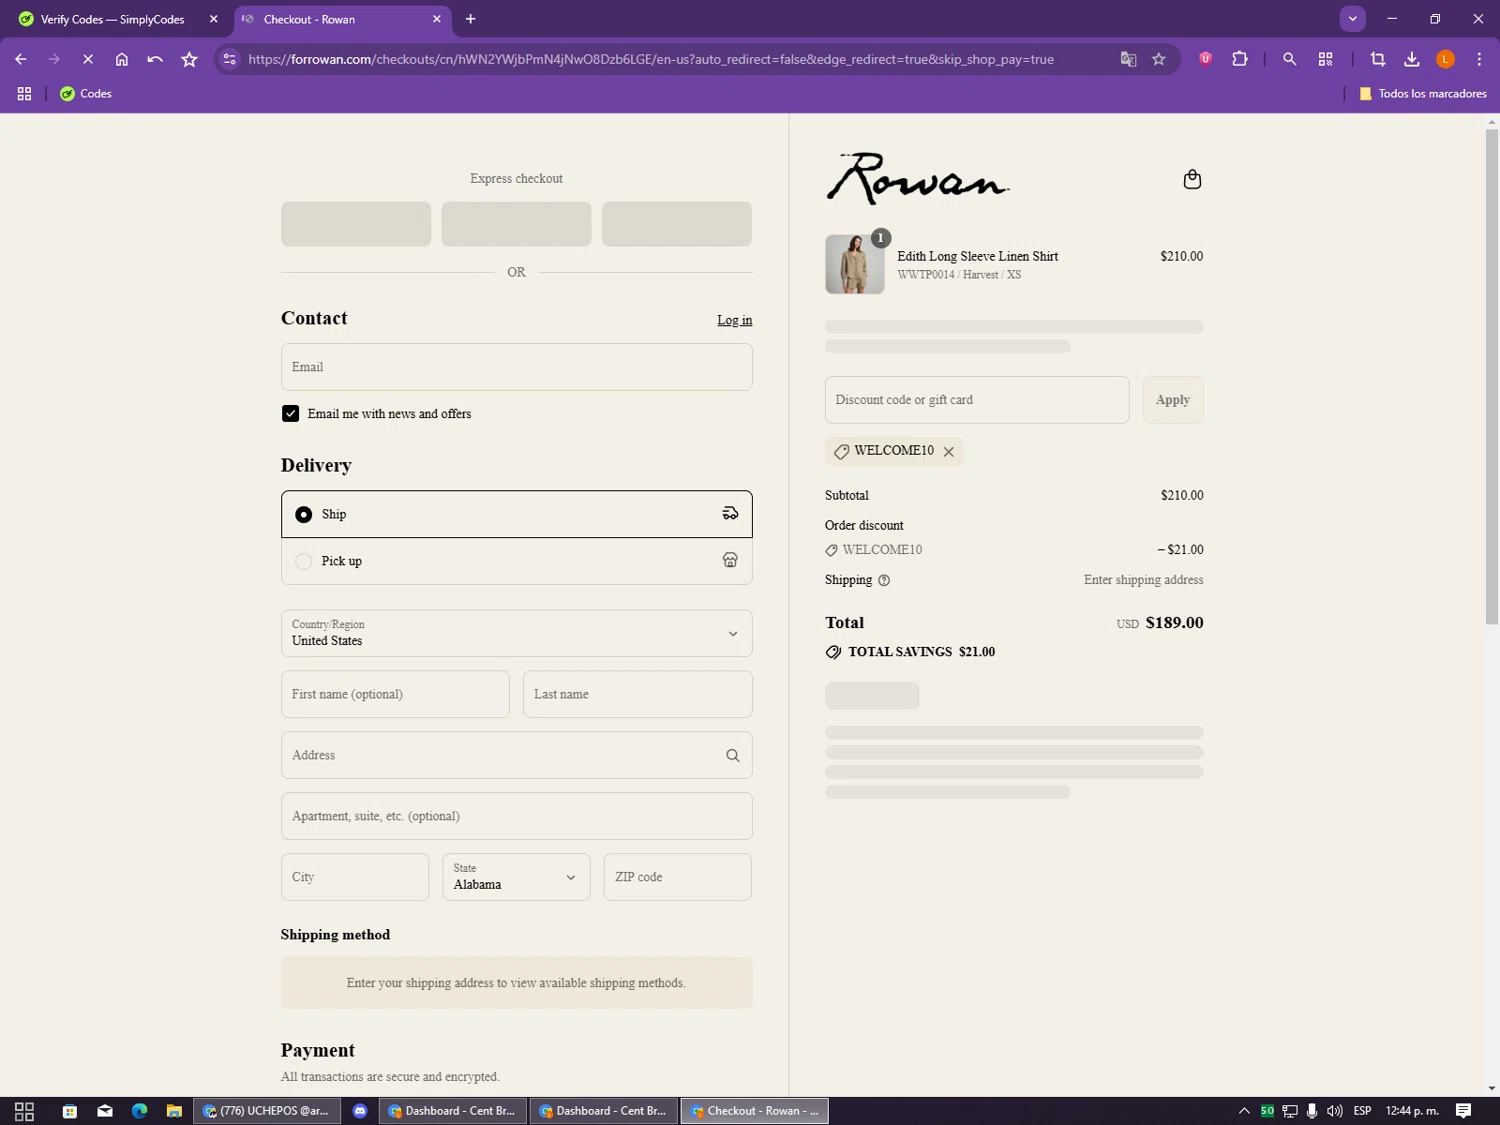Stop page loading in browser toolbar

(x=88, y=59)
